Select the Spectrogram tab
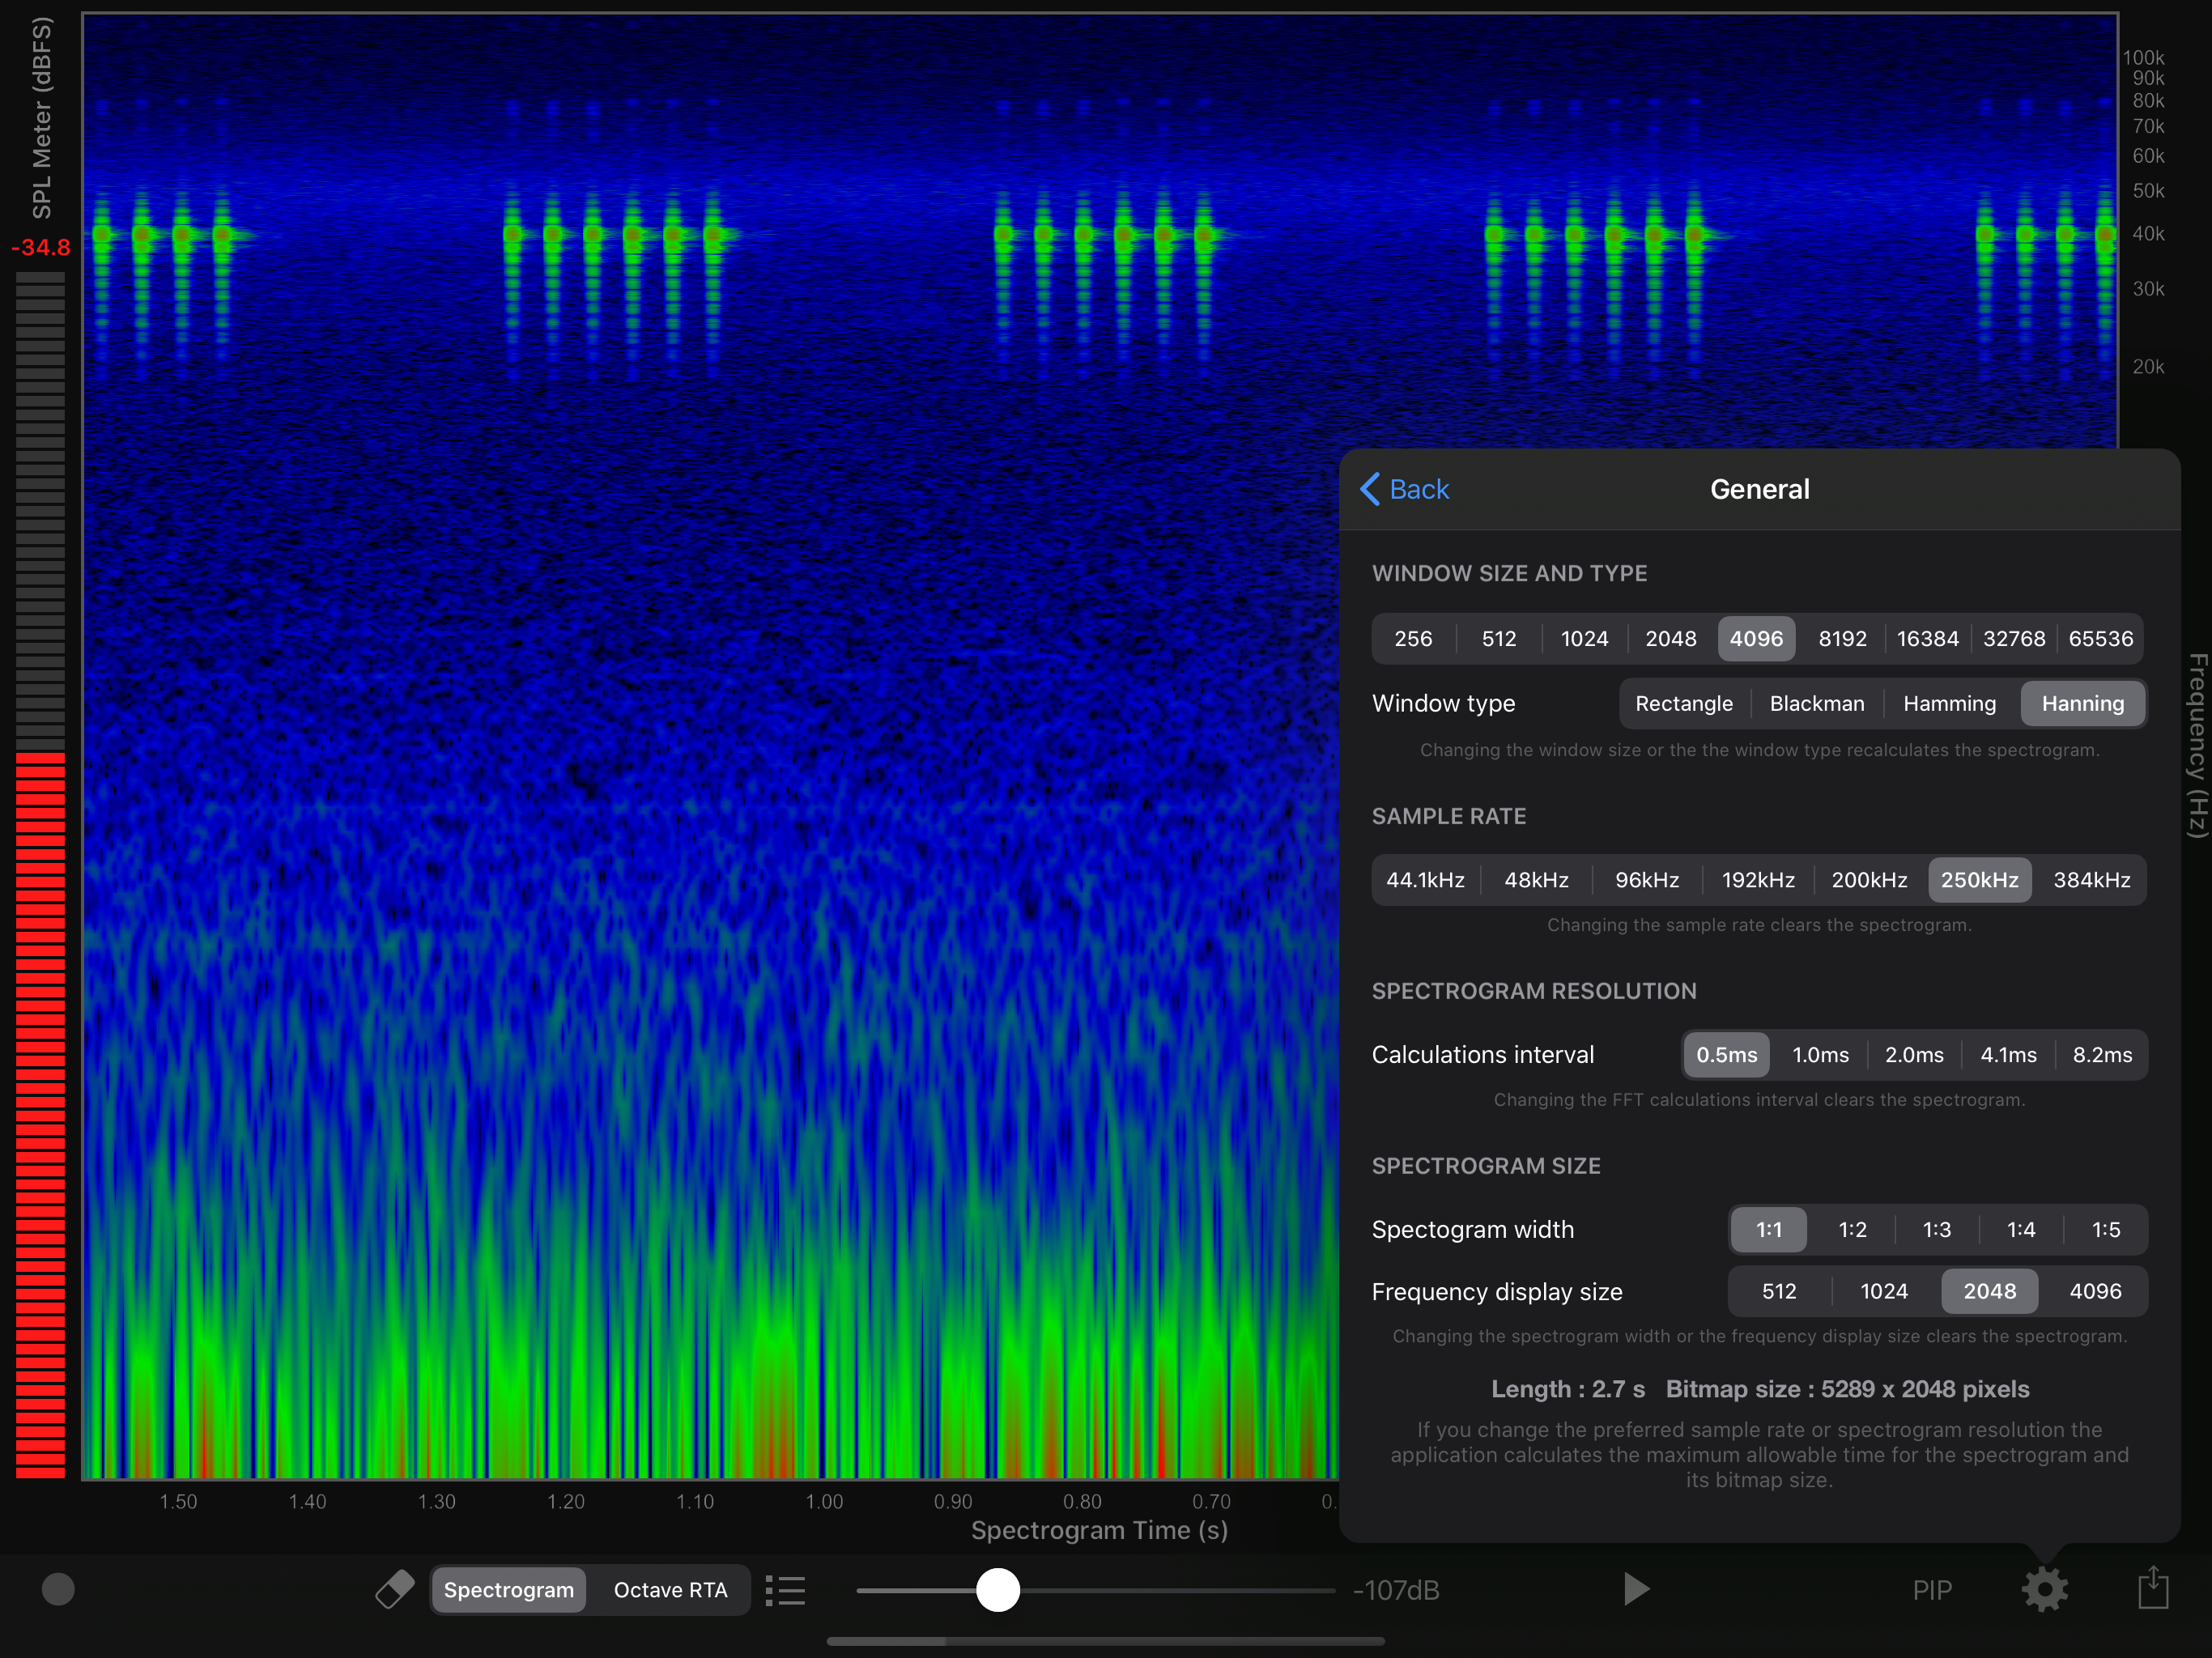This screenshot has height=1658, width=2212. click(509, 1590)
